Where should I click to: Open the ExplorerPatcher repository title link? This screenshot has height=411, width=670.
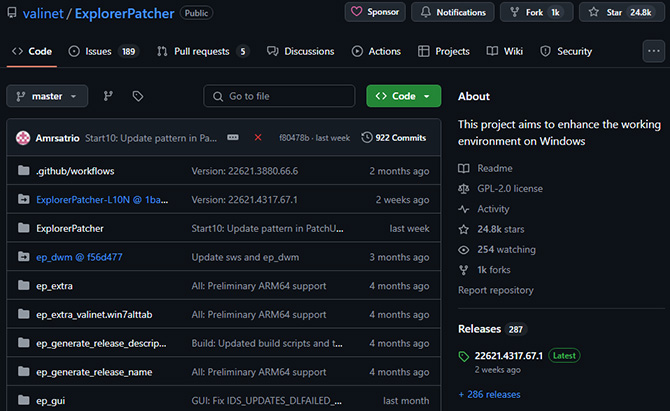[124, 14]
